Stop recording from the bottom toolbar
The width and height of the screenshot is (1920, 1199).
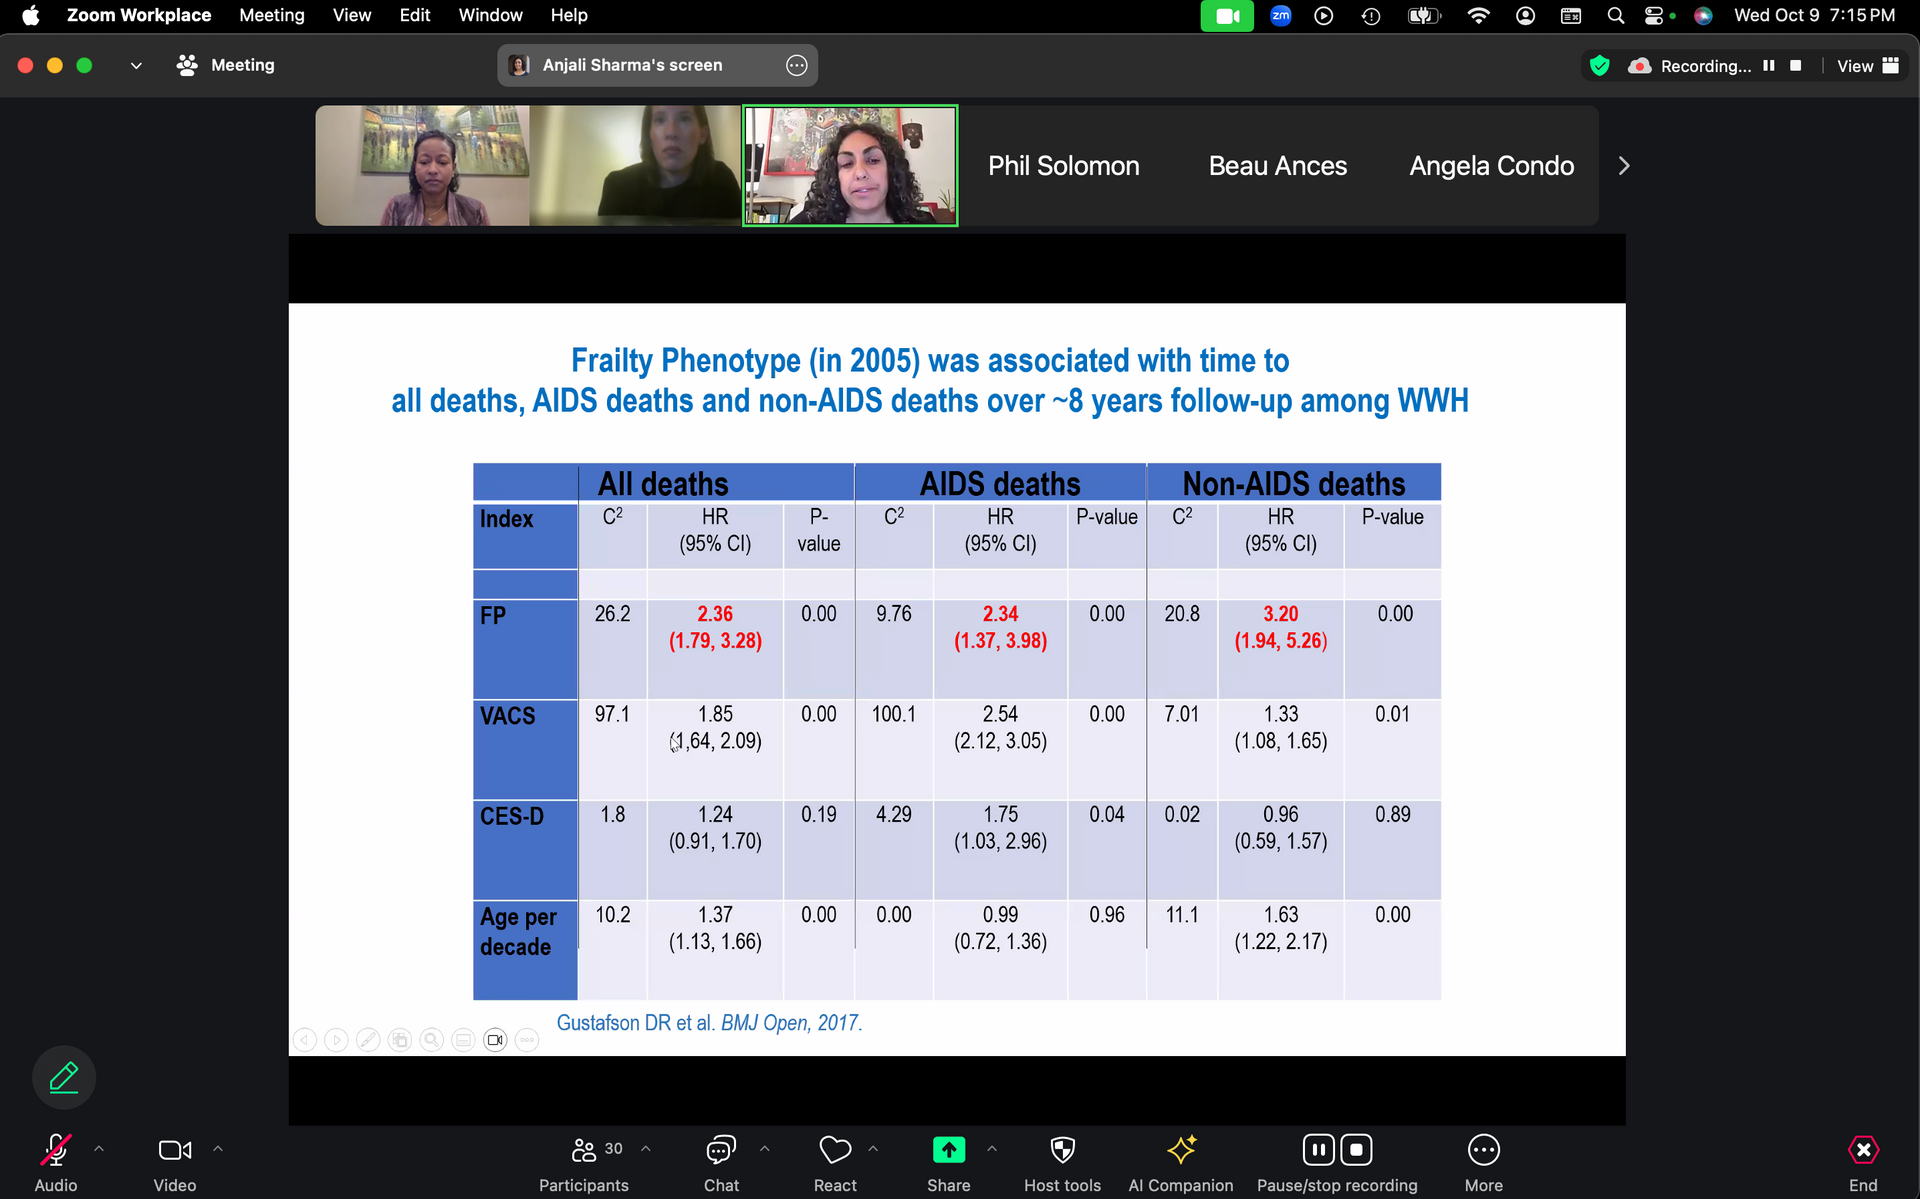(1356, 1150)
